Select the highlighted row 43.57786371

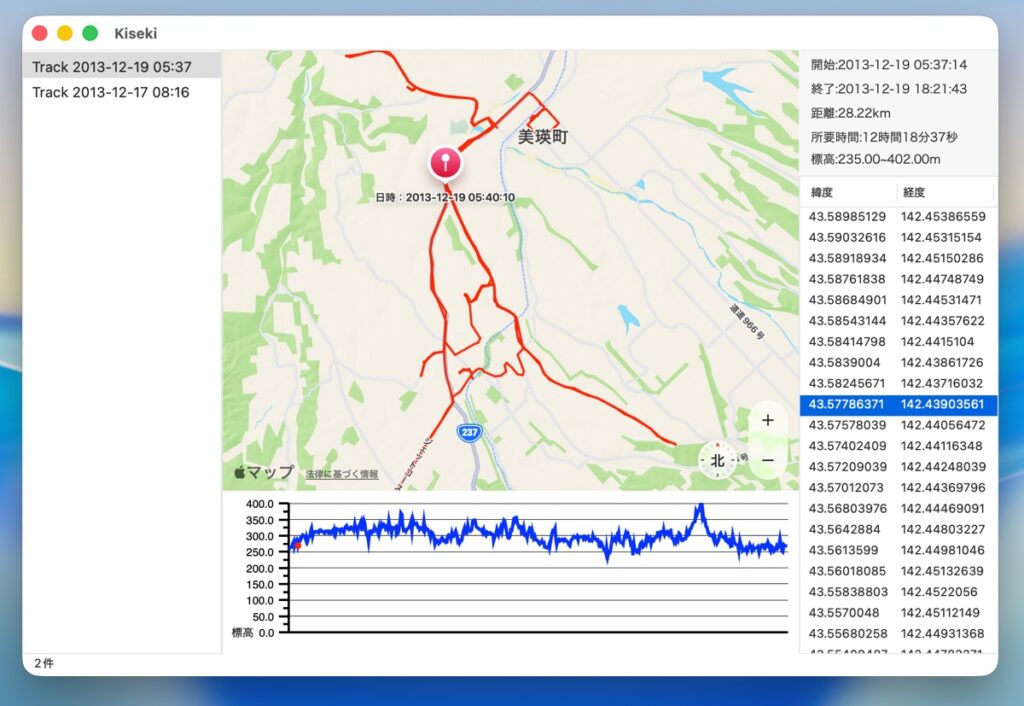pos(898,404)
